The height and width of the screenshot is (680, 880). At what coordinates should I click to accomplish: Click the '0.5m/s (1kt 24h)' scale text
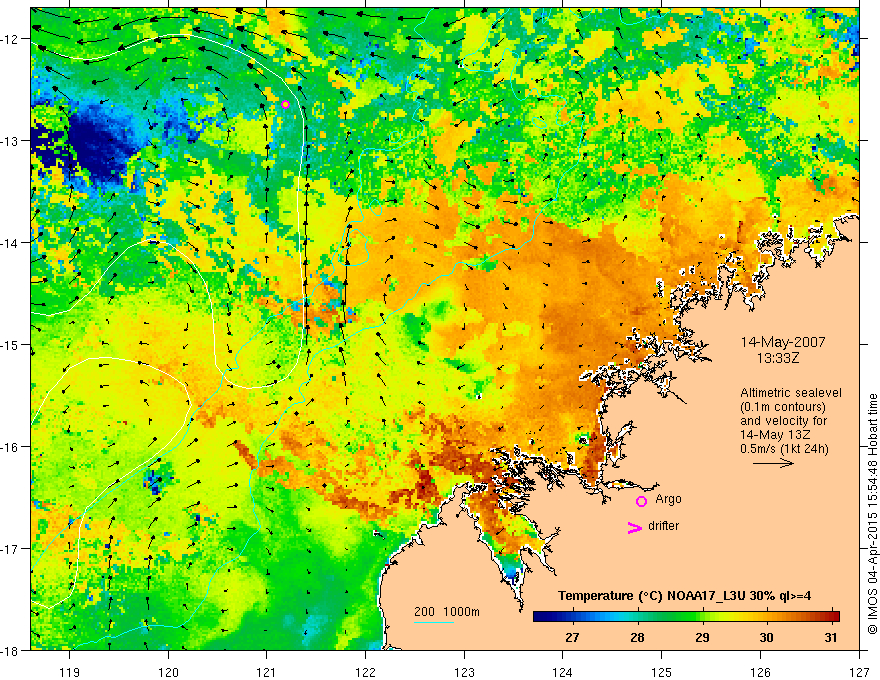coord(784,449)
